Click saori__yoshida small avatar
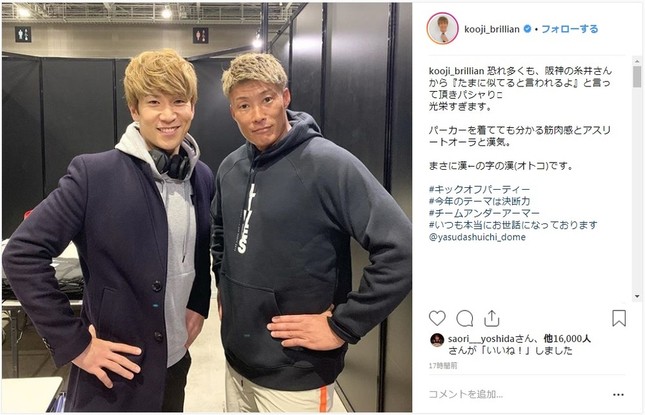 coord(437,340)
